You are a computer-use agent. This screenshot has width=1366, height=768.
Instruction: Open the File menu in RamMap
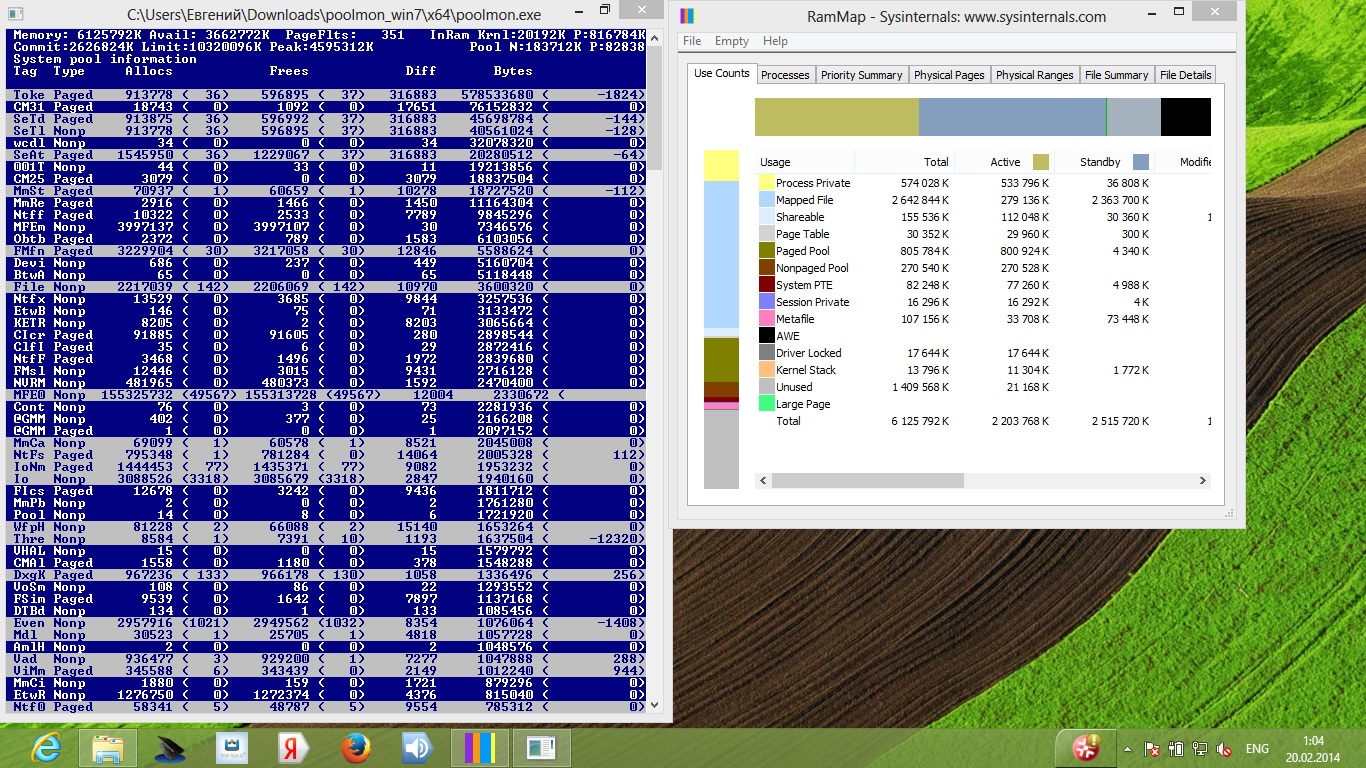point(692,41)
